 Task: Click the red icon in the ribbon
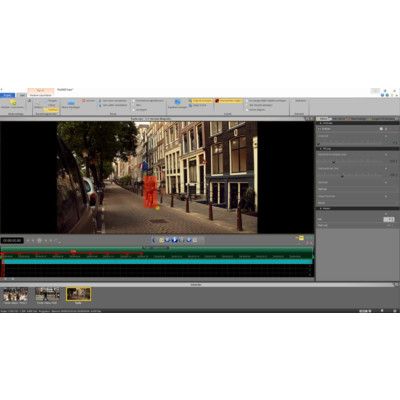tap(84, 100)
